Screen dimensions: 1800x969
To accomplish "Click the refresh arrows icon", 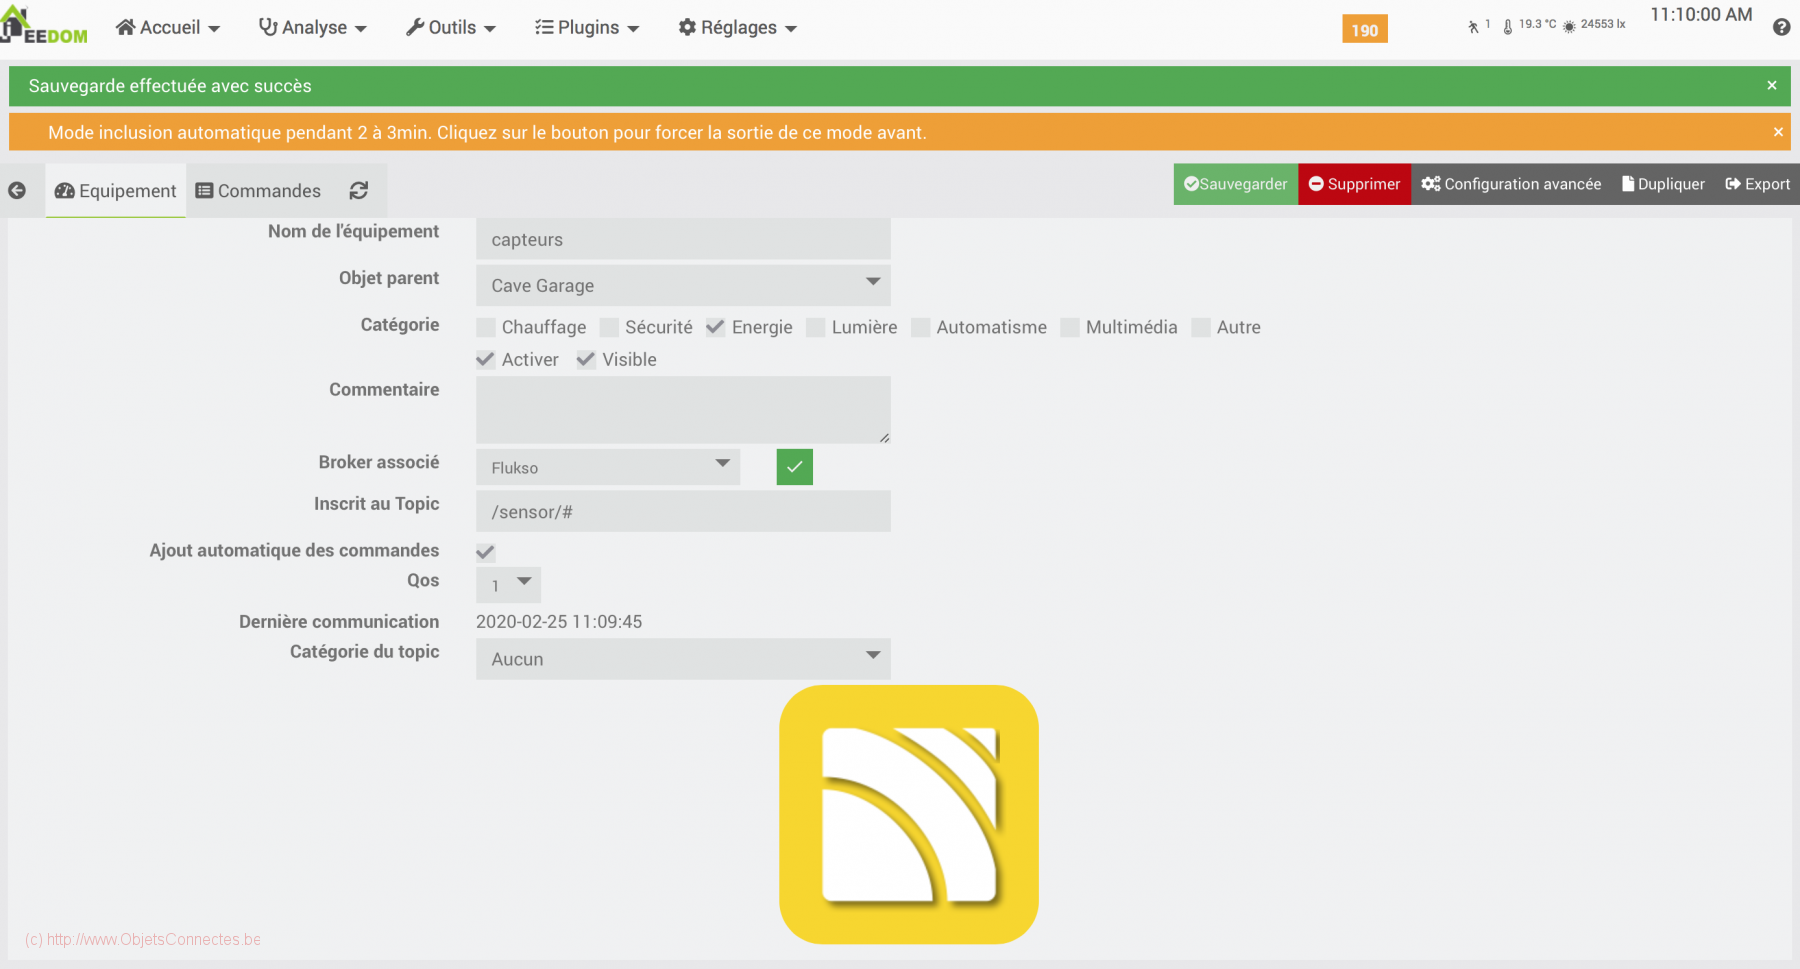I will pyautogui.click(x=359, y=190).
